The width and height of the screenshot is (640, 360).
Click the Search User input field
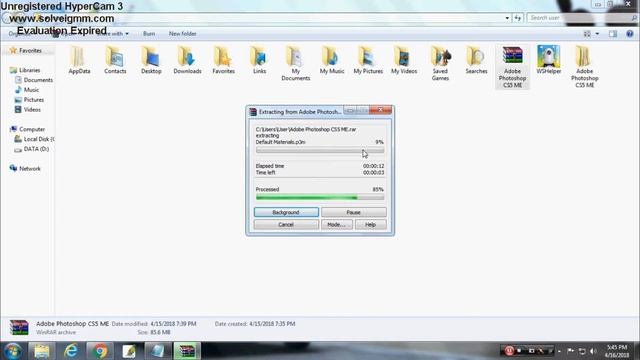click(582, 18)
